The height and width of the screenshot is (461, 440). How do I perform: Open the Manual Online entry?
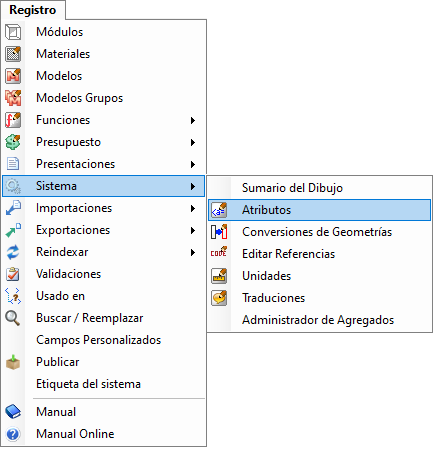coord(103,434)
